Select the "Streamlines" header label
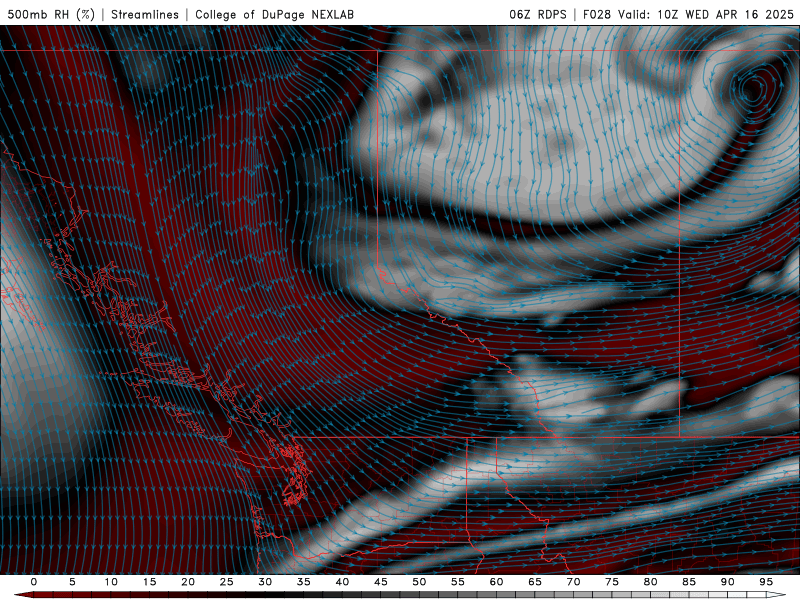 coord(145,14)
